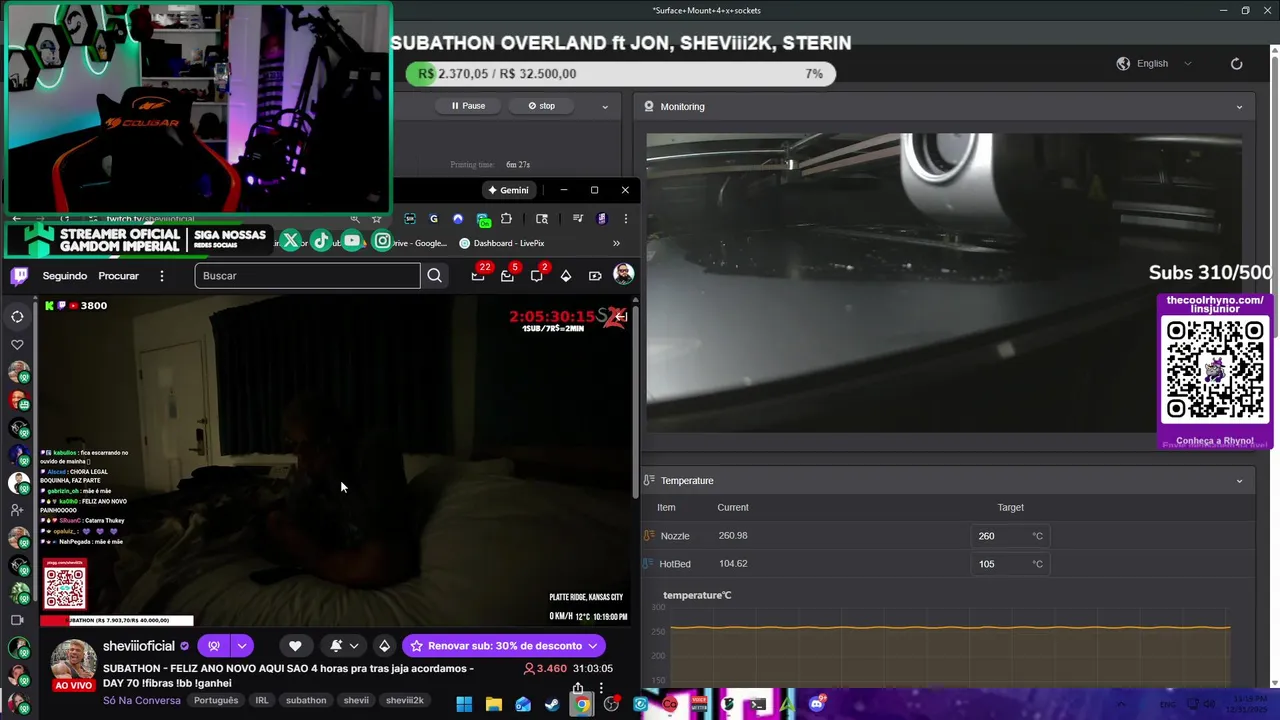
Task: Click the bits diamond button below the stream
Action: pos(384,646)
